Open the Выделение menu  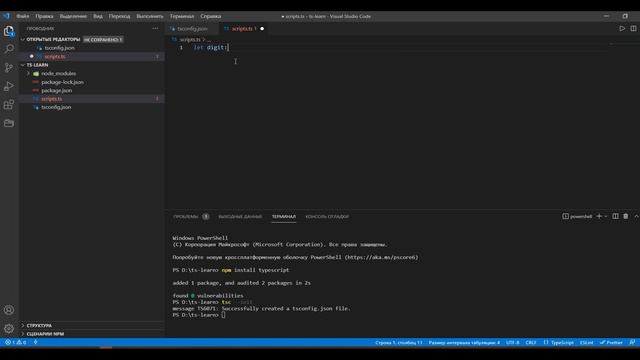click(73, 16)
